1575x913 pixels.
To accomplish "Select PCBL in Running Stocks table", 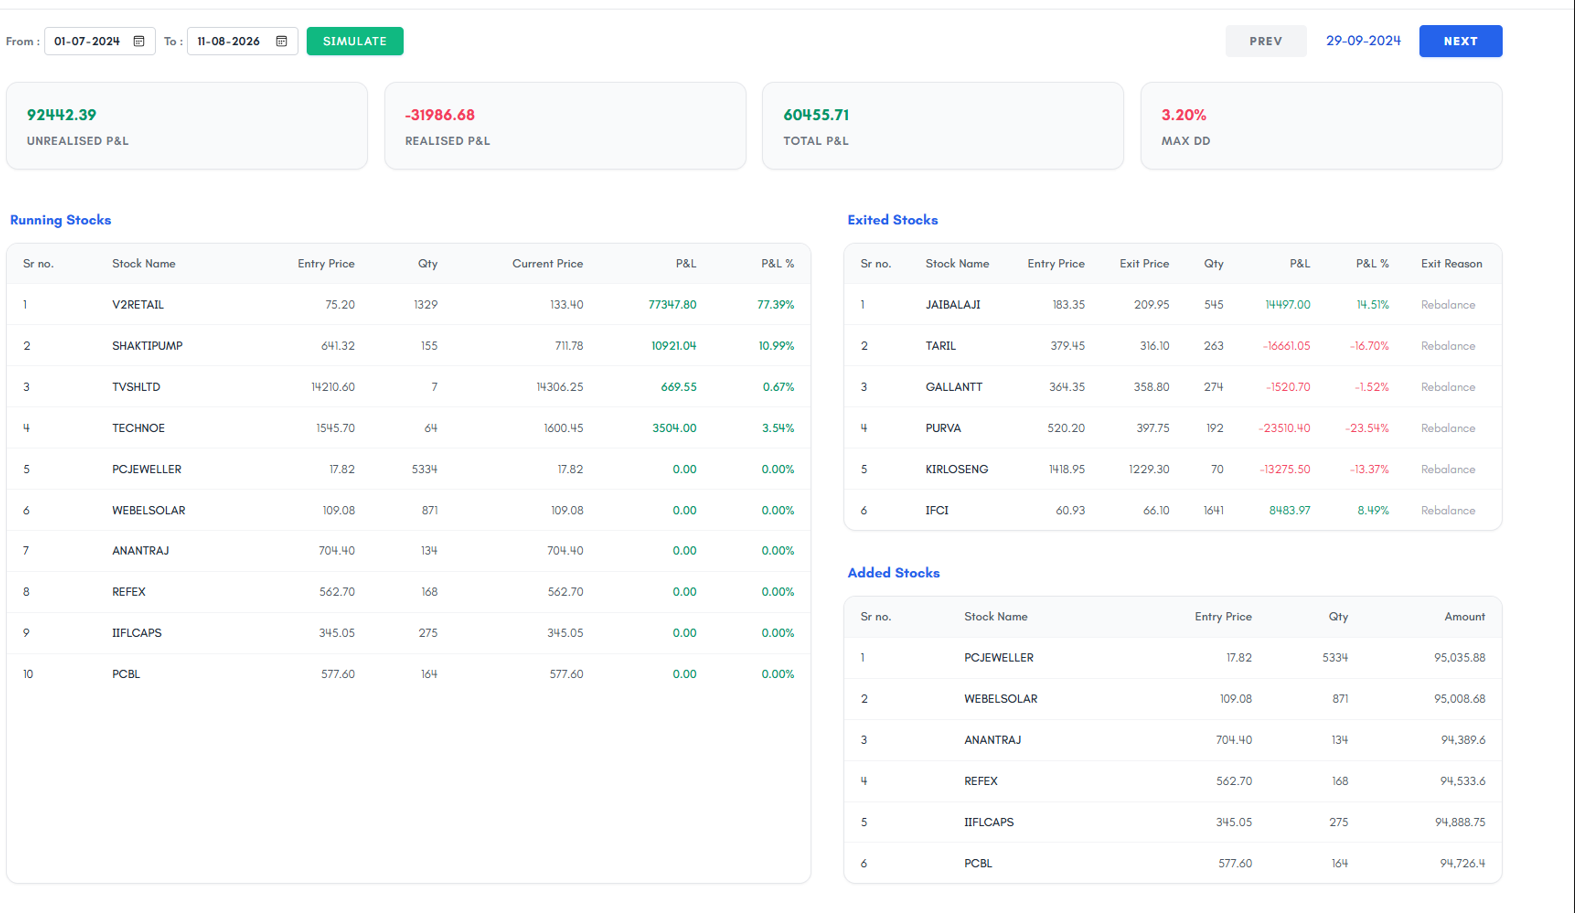I will [126, 674].
